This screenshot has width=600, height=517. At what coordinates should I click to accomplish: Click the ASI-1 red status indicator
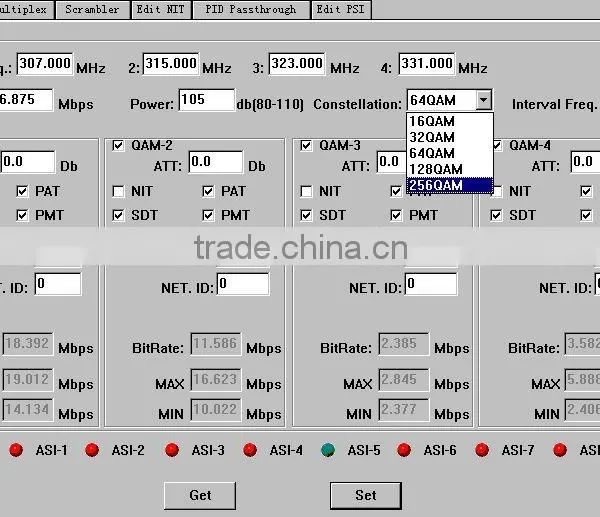pyautogui.click(x=16, y=450)
